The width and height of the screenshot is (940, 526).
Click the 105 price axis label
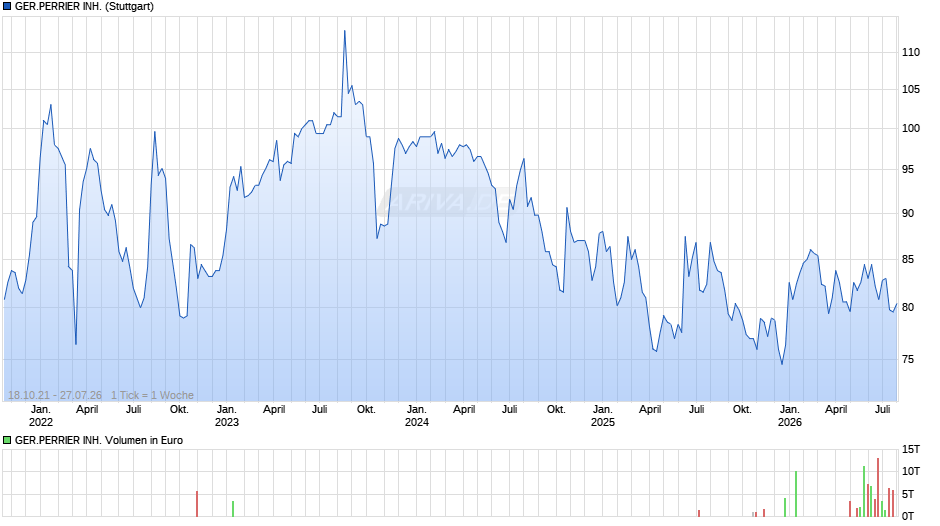(x=911, y=90)
